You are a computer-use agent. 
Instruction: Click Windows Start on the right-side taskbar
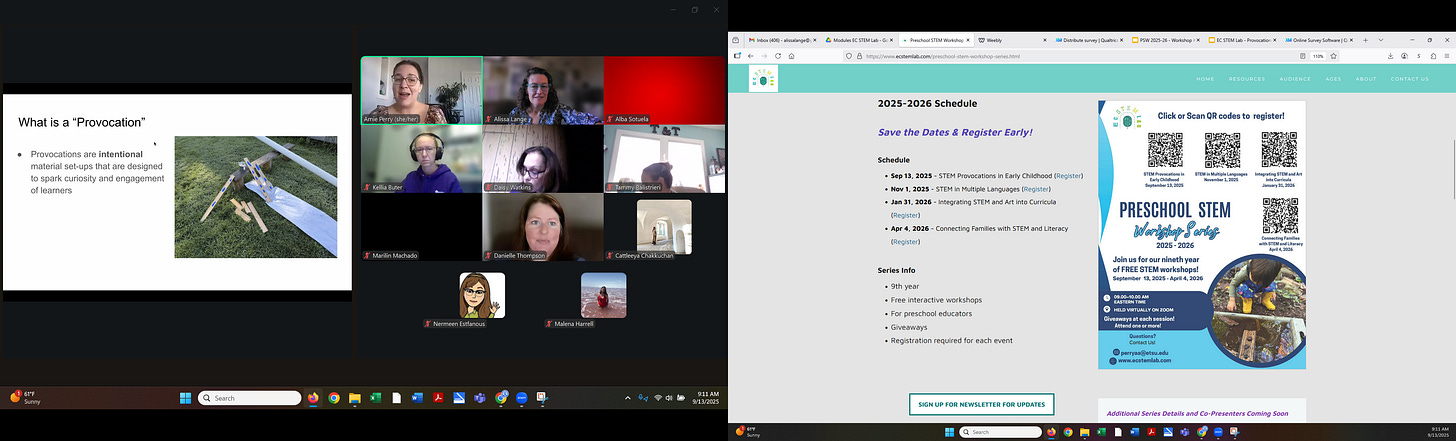tap(949, 432)
